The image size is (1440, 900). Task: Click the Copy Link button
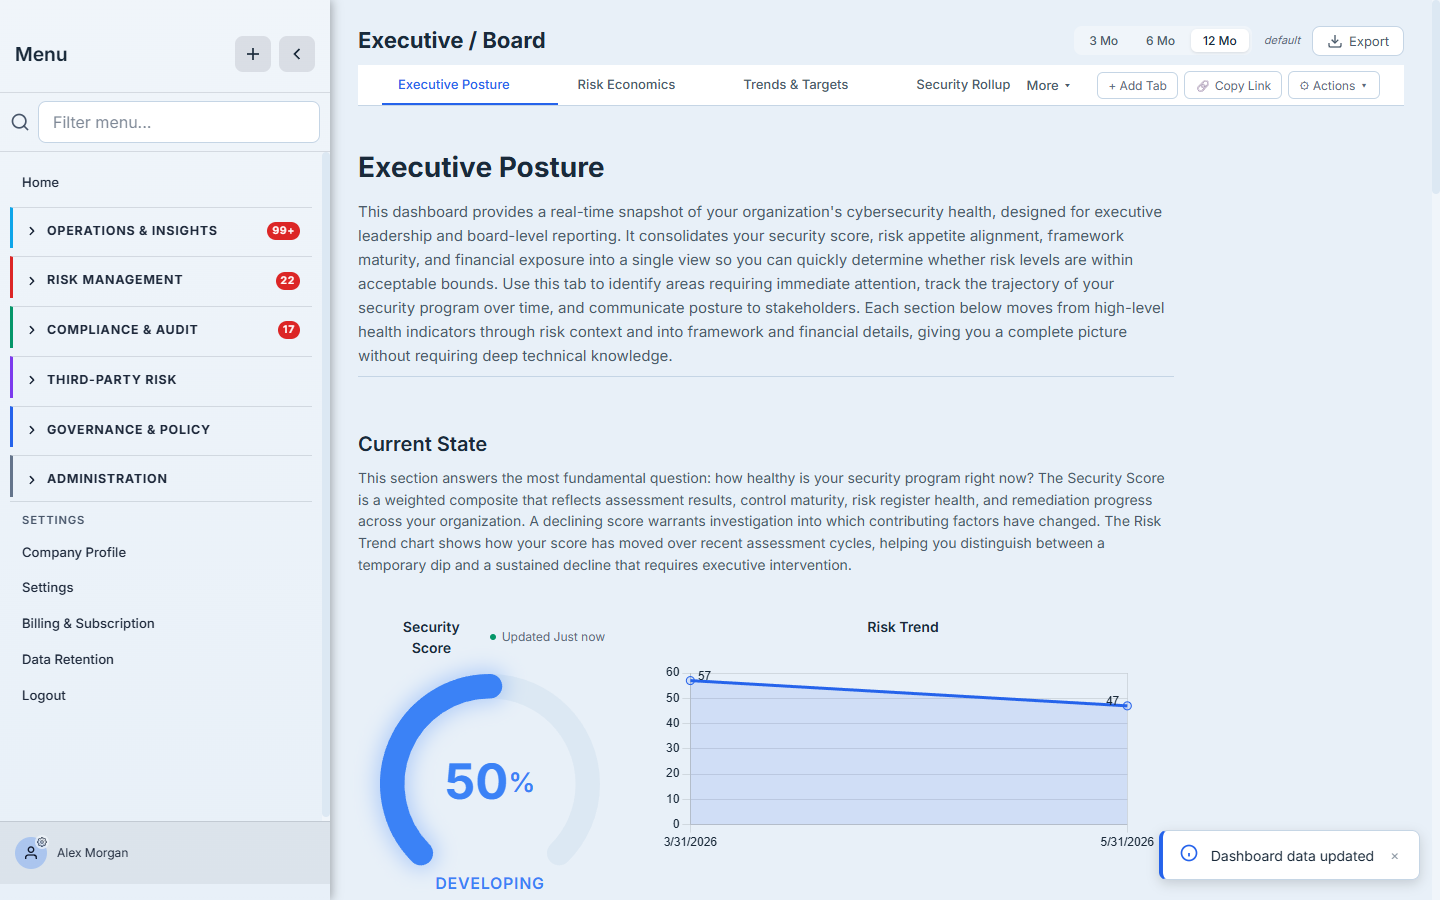pos(1233,86)
